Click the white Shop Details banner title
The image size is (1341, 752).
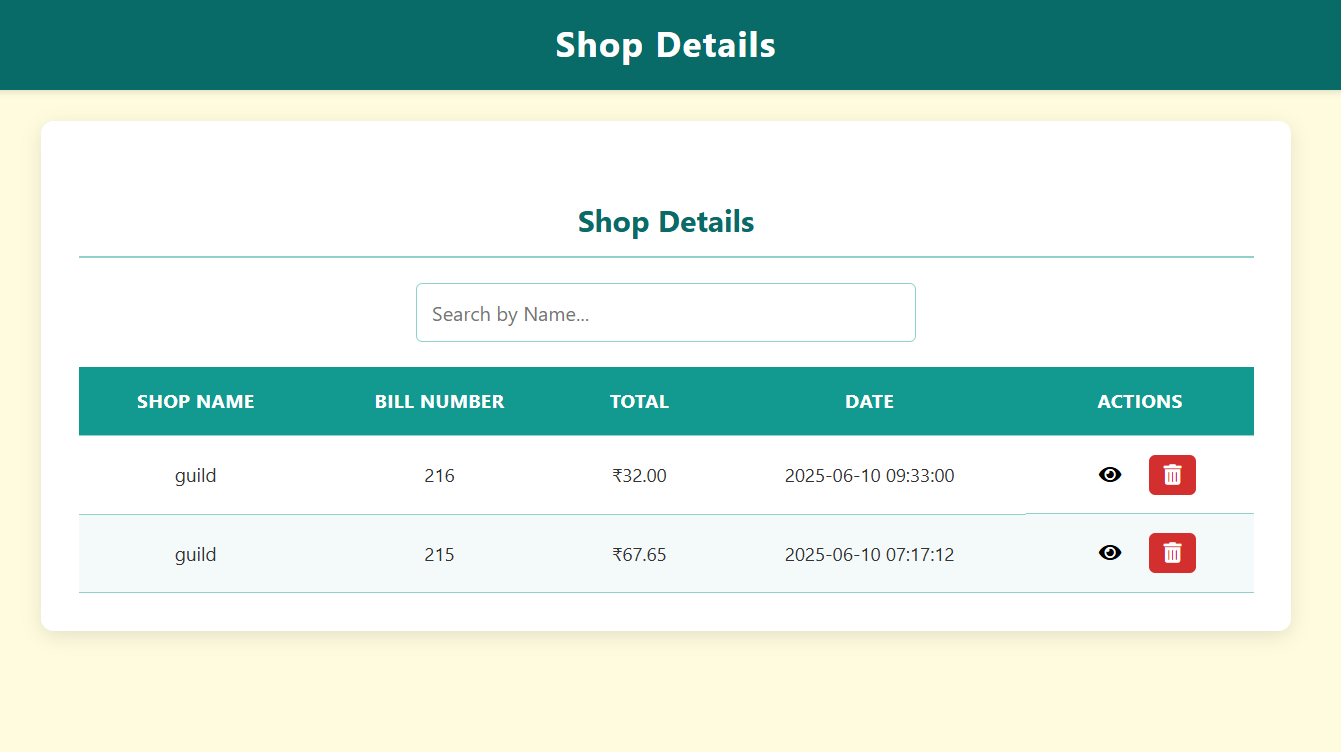pyautogui.click(x=665, y=45)
